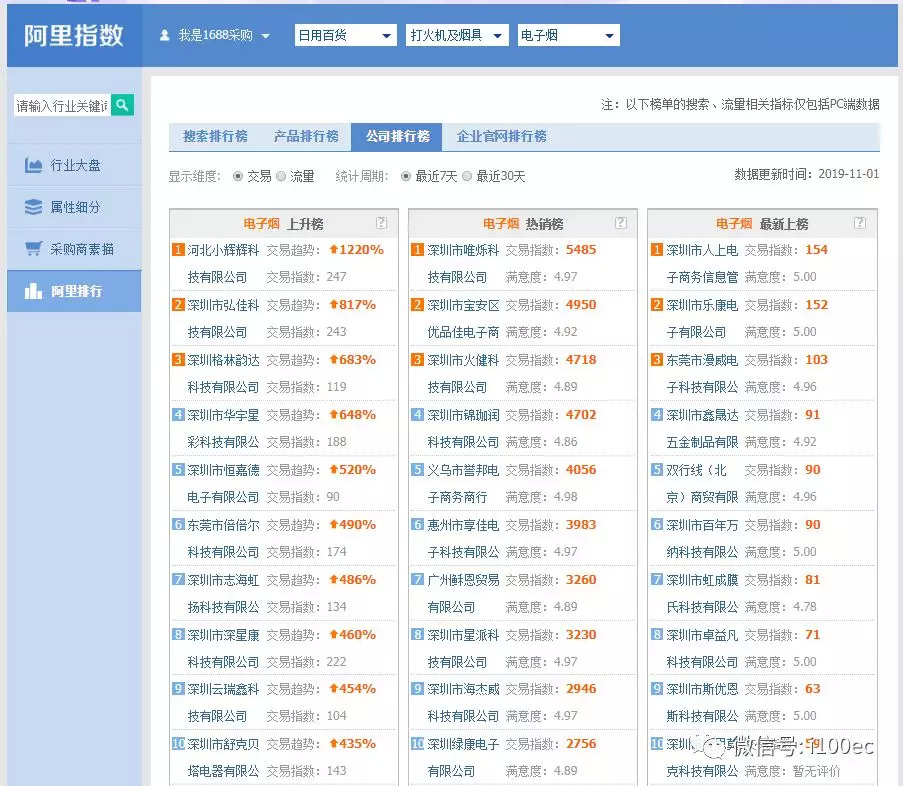Image resolution: width=903 pixels, height=786 pixels.
Task: Switch to the 企业官网排行榜 tab
Action: 501,136
